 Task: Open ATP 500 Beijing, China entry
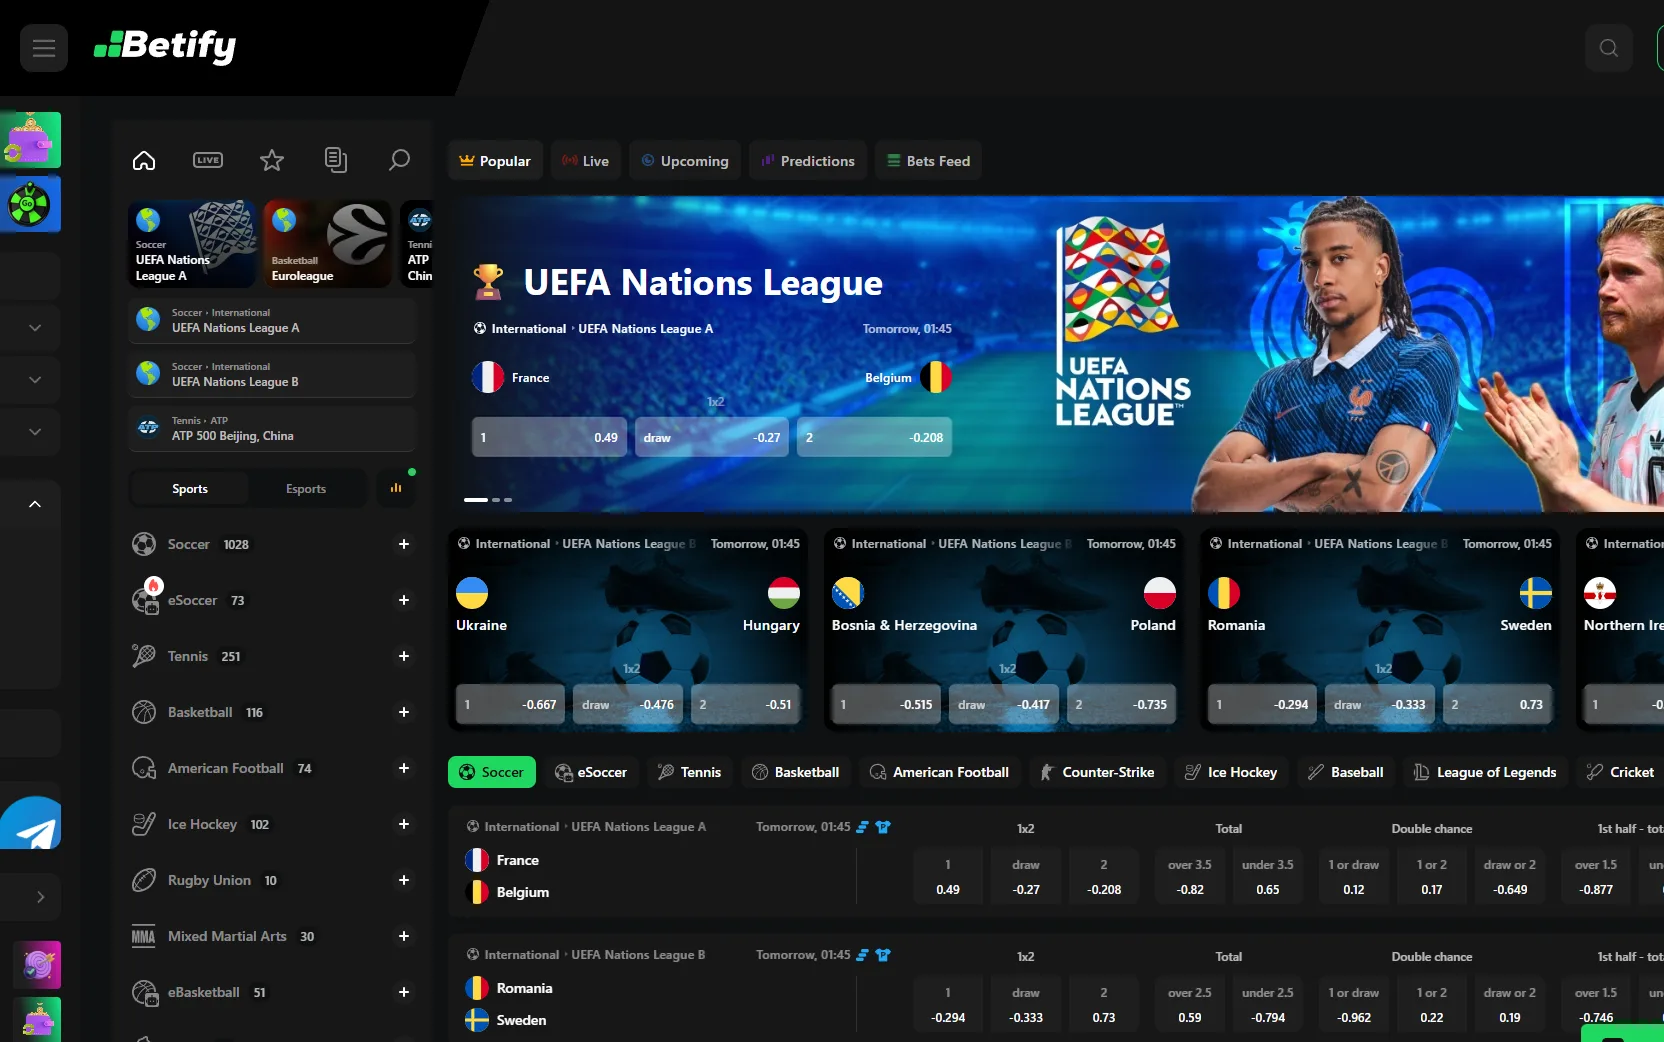tap(271, 428)
